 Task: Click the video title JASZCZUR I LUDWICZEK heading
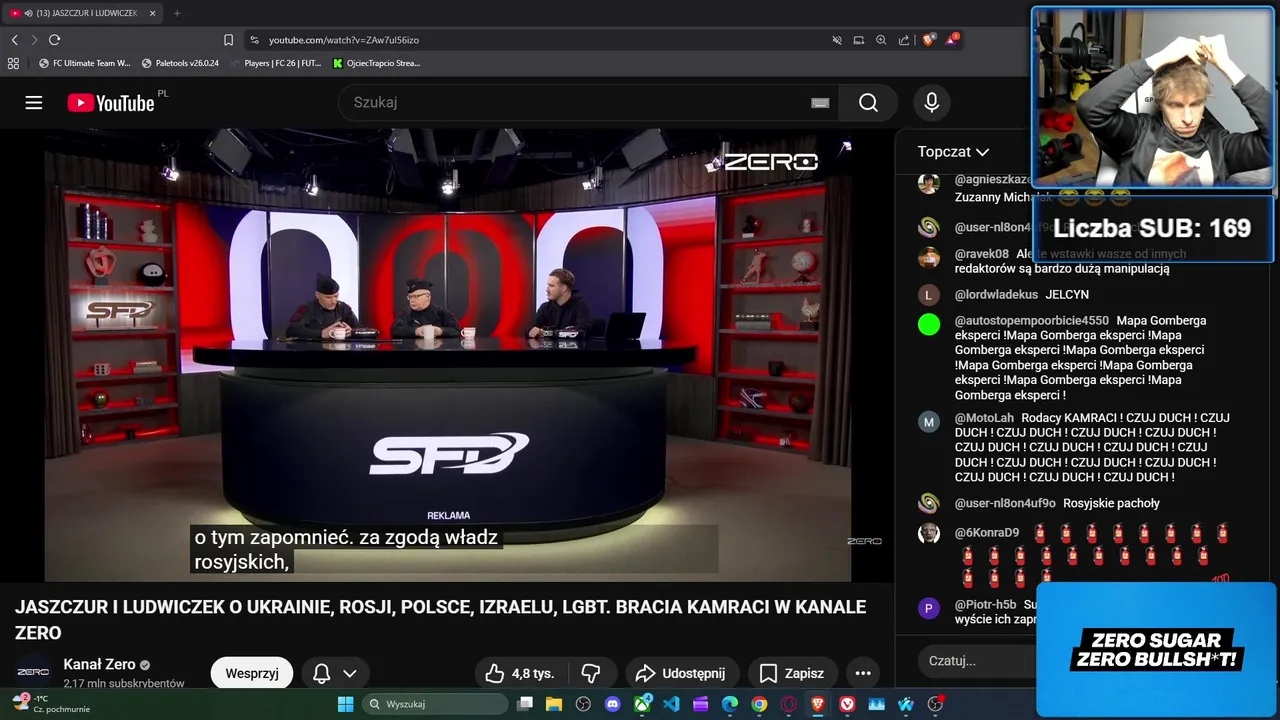440,620
